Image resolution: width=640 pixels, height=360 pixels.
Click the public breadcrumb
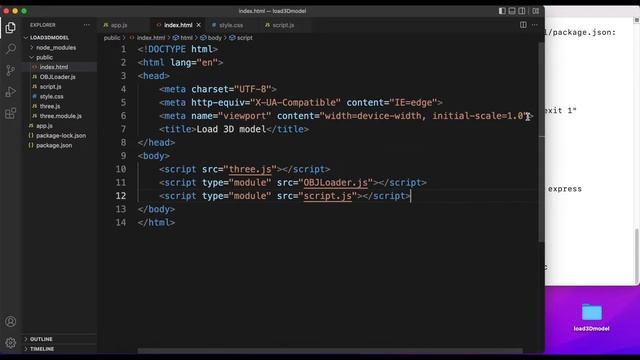112,38
